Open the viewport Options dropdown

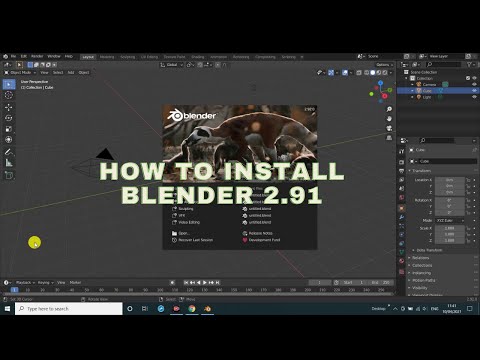(x=384, y=65)
